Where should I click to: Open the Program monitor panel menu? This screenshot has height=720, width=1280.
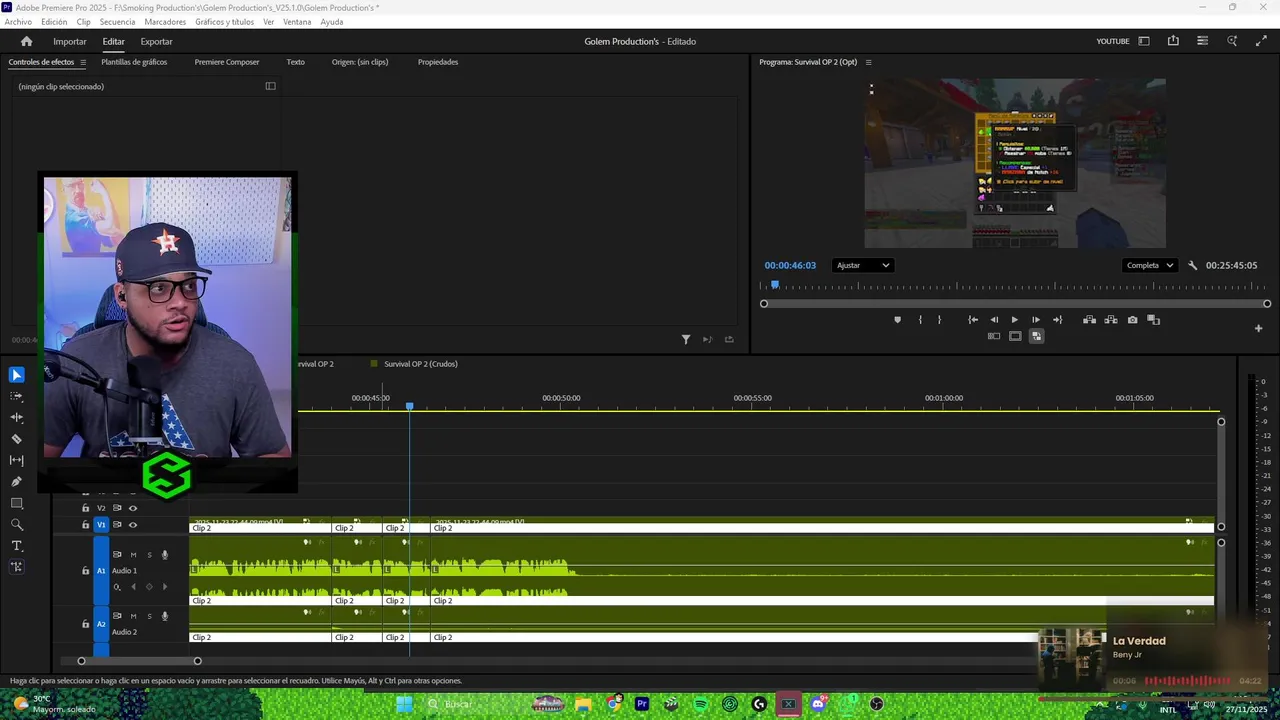point(868,62)
